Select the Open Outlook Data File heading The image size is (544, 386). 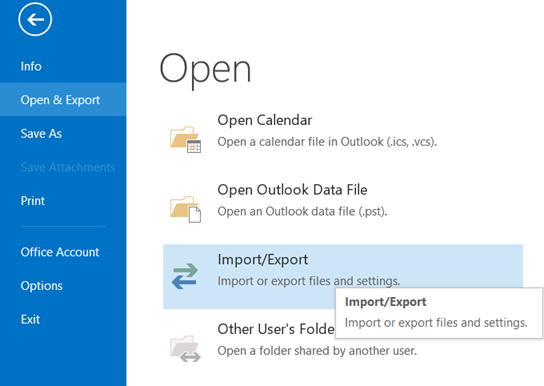click(x=292, y=190)
